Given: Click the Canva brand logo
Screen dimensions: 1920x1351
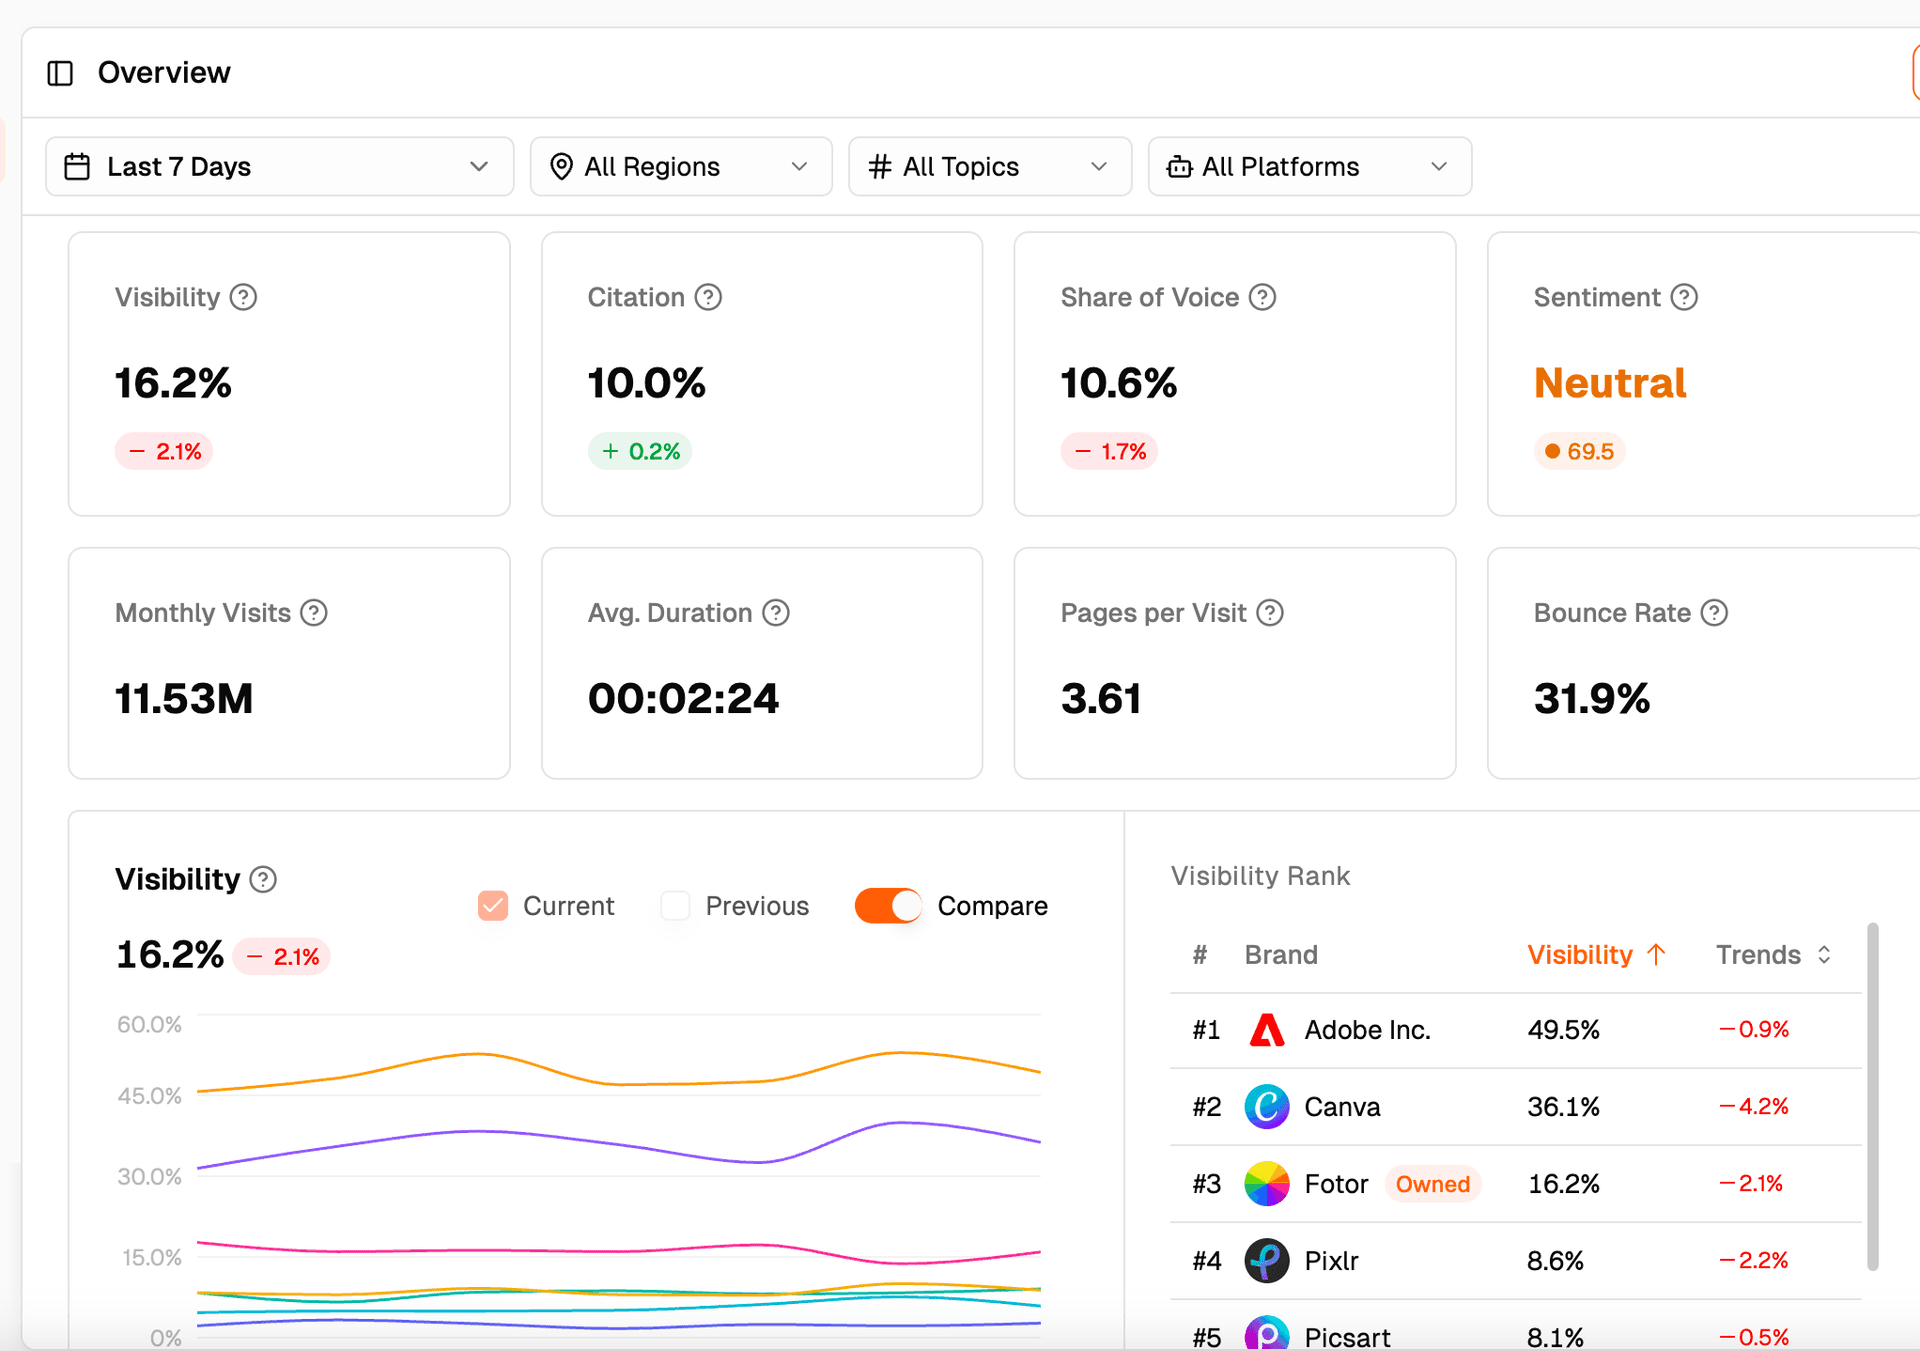Looking at the screenshot, I should 1266,1107.
